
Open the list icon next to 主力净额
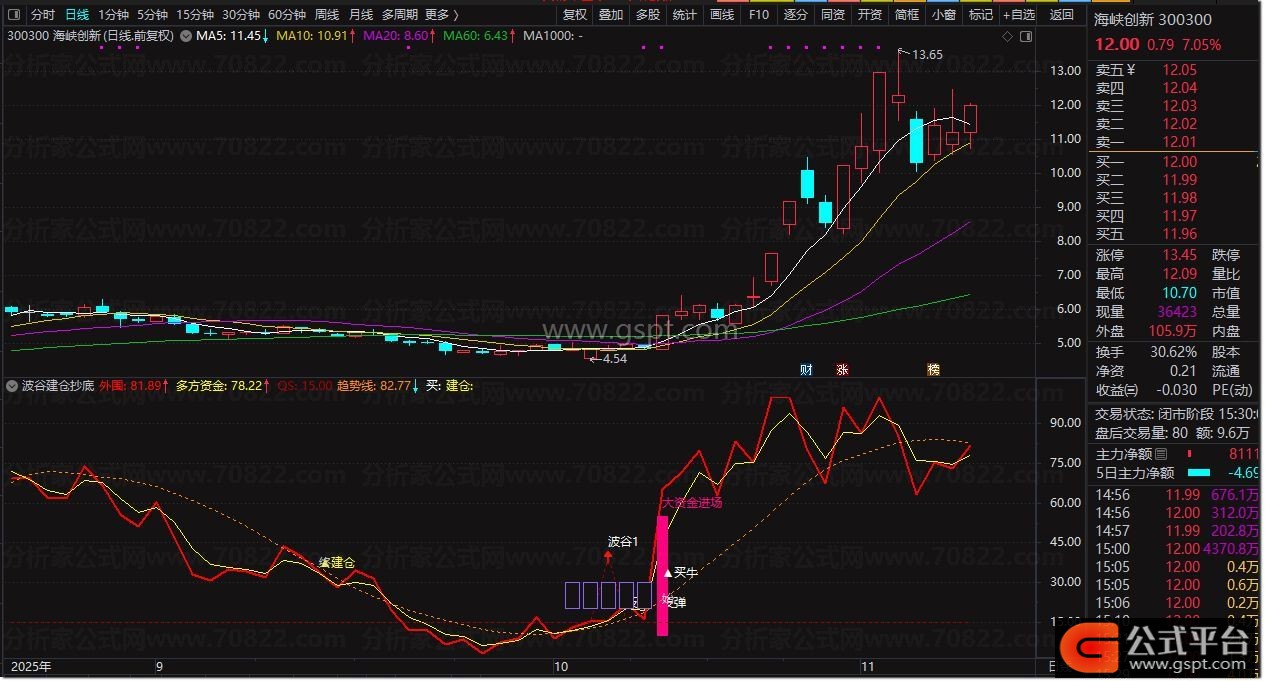click(1161, 454)
